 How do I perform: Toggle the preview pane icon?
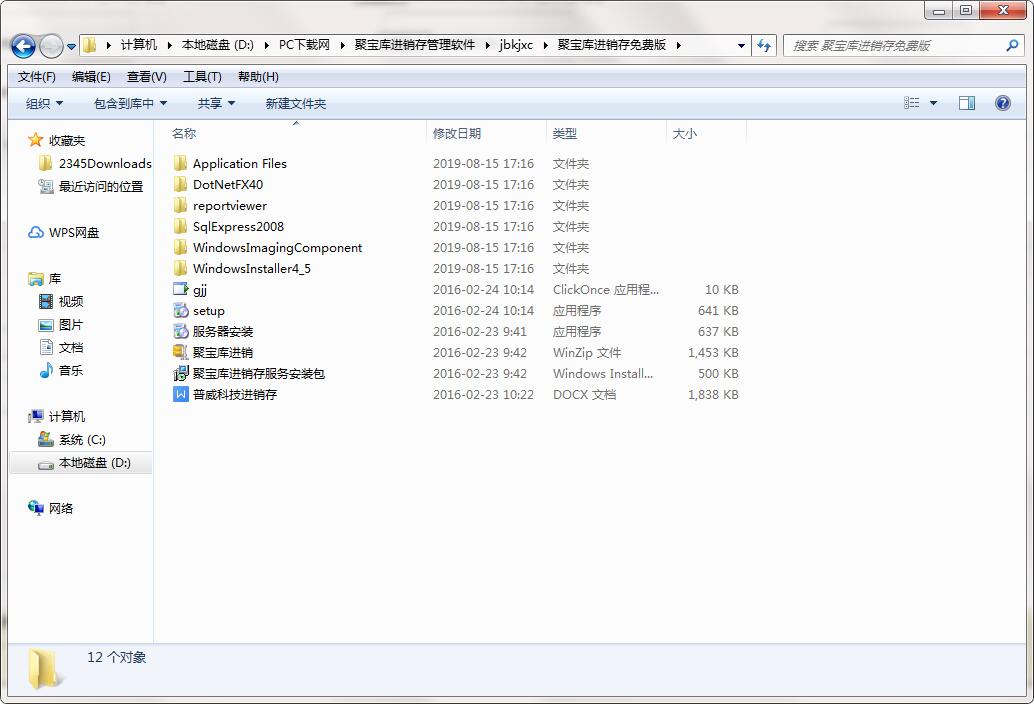tap(967, 103)
